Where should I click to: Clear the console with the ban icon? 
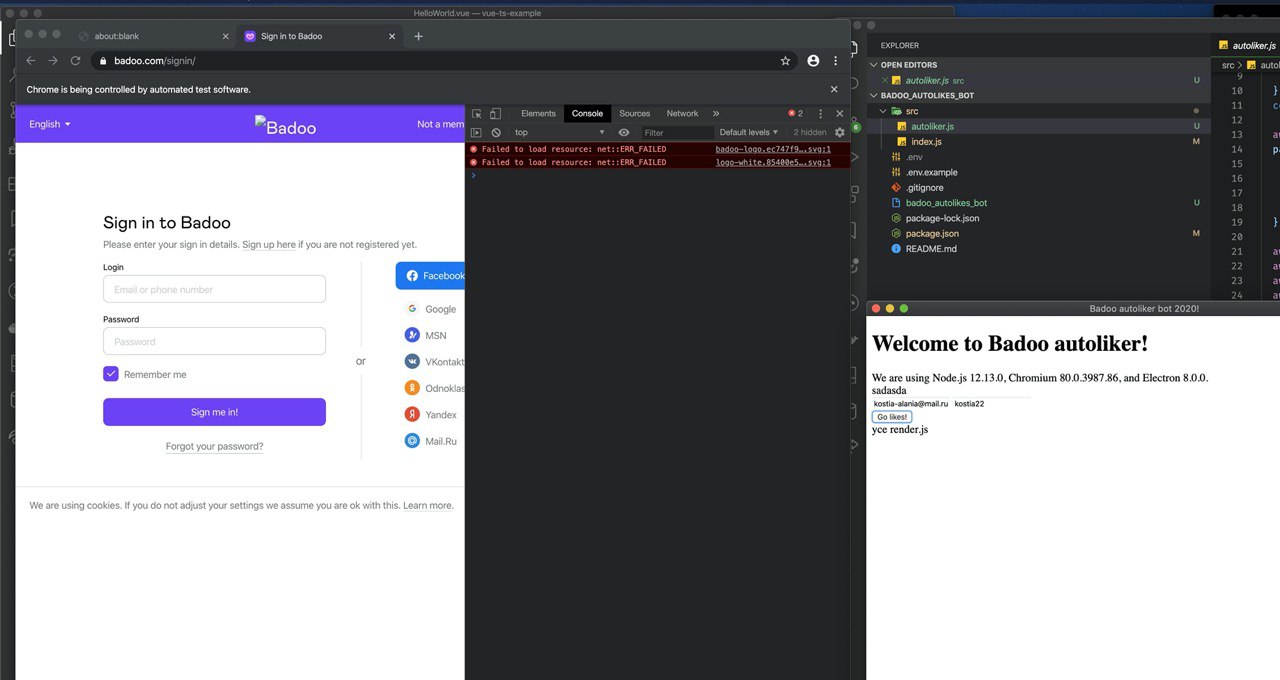click(x=495, y=132)
